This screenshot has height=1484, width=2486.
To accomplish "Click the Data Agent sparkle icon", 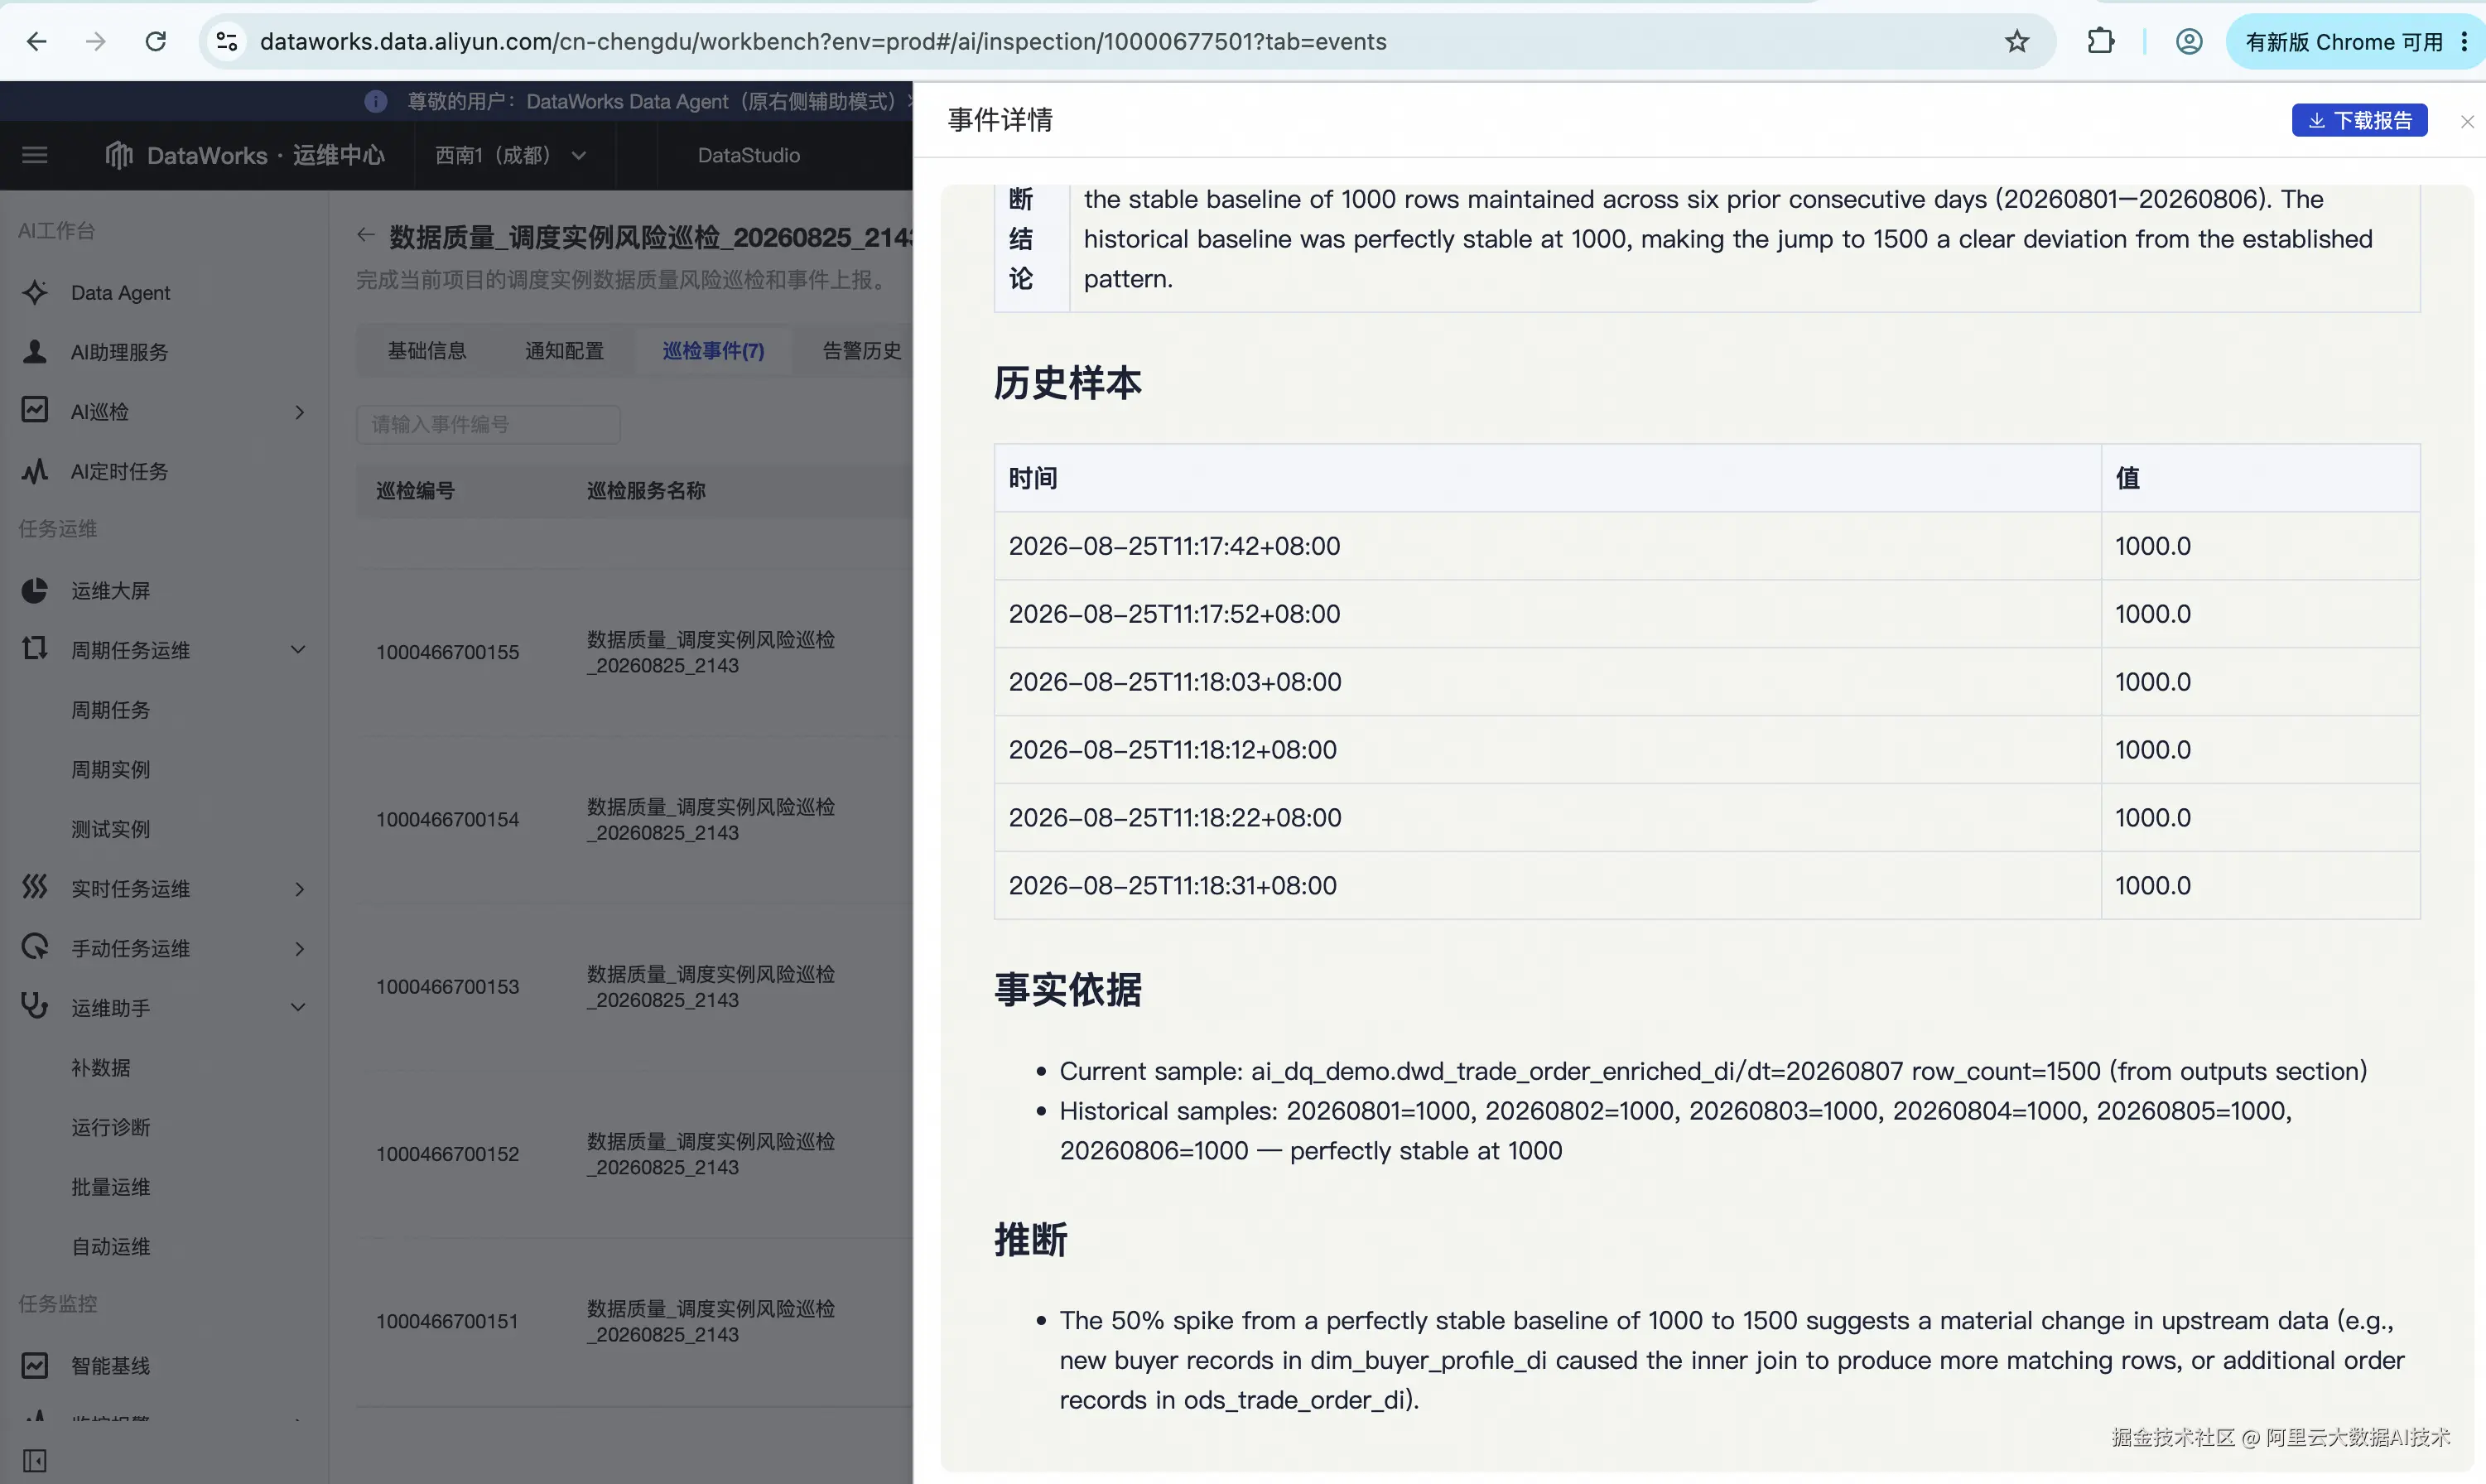I will [35, 292].
